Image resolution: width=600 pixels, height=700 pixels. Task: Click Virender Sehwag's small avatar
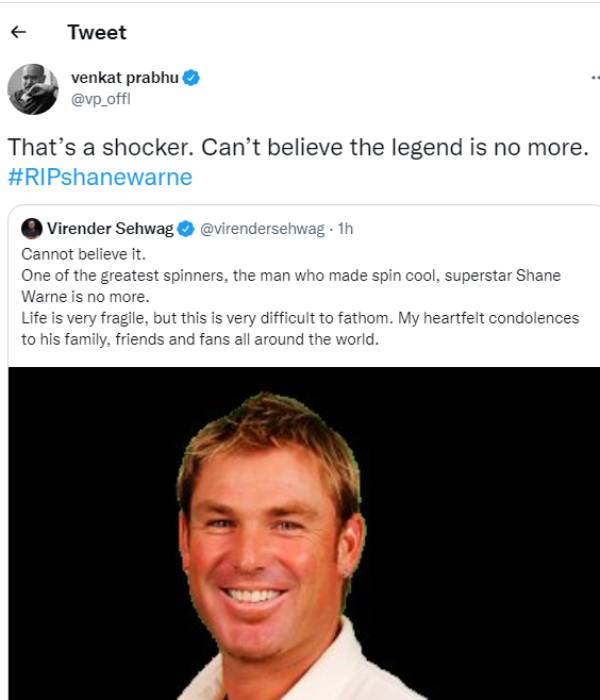(x=32, y=229)
